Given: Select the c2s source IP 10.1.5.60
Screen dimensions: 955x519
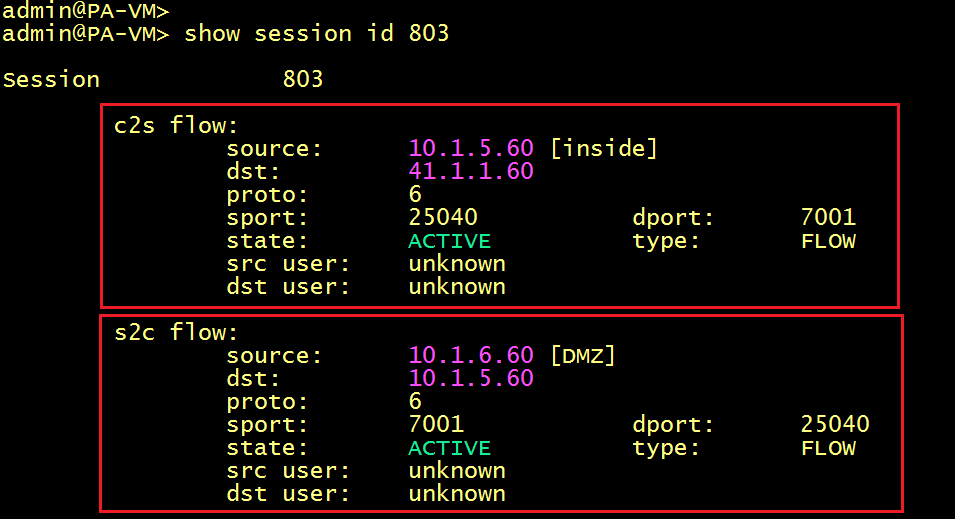Looking at the screenshot, I should click(x=471, y=148).
